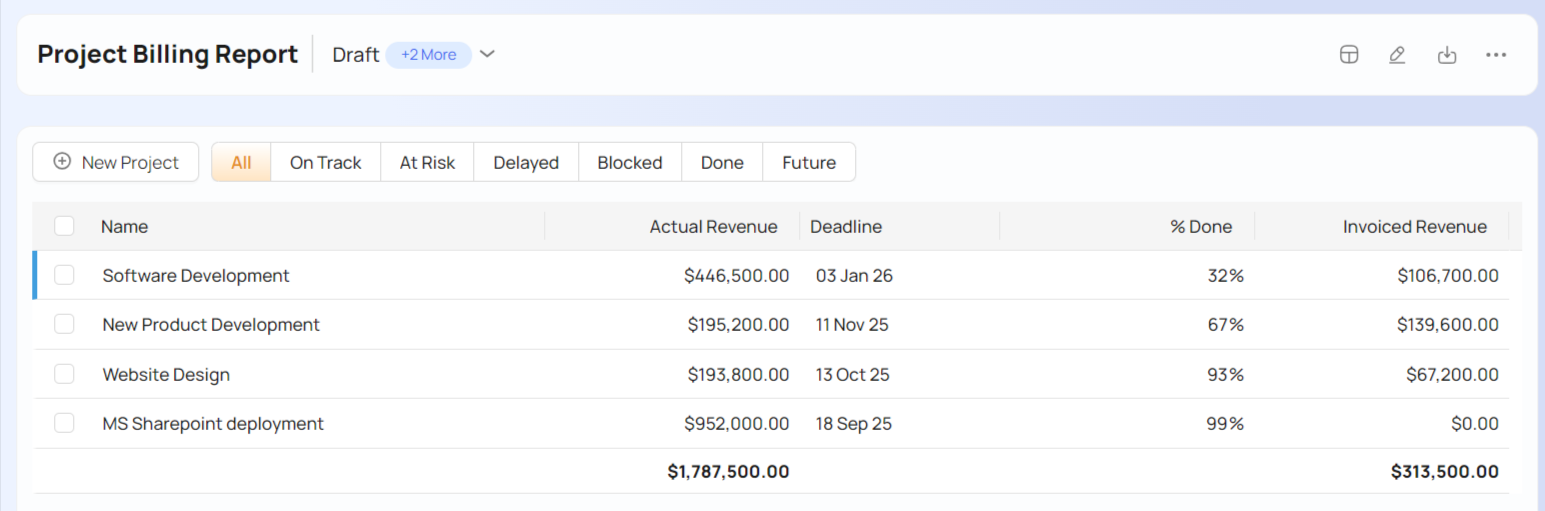This screenshot has height=511, width=1545.
Task: Open the three-dot more options menu
Action: click(1495, 55)
